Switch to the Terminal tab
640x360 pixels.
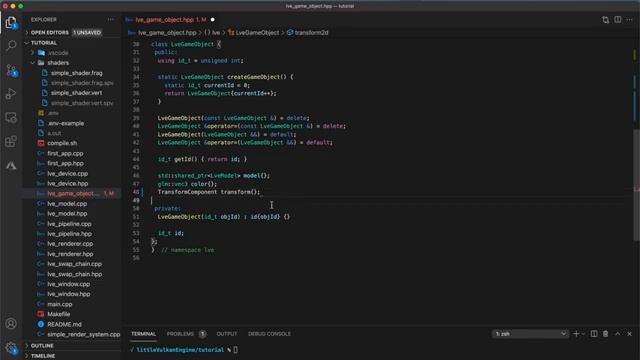[x=143, y=334]
